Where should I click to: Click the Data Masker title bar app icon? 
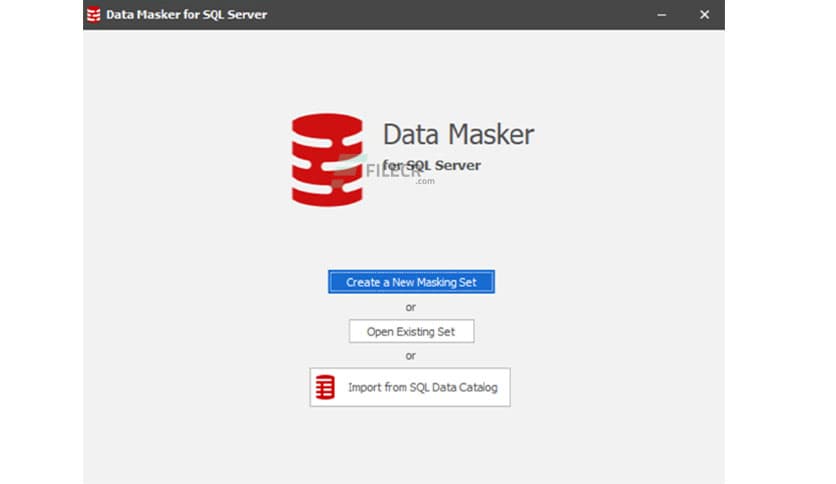(x=94, y=14)
